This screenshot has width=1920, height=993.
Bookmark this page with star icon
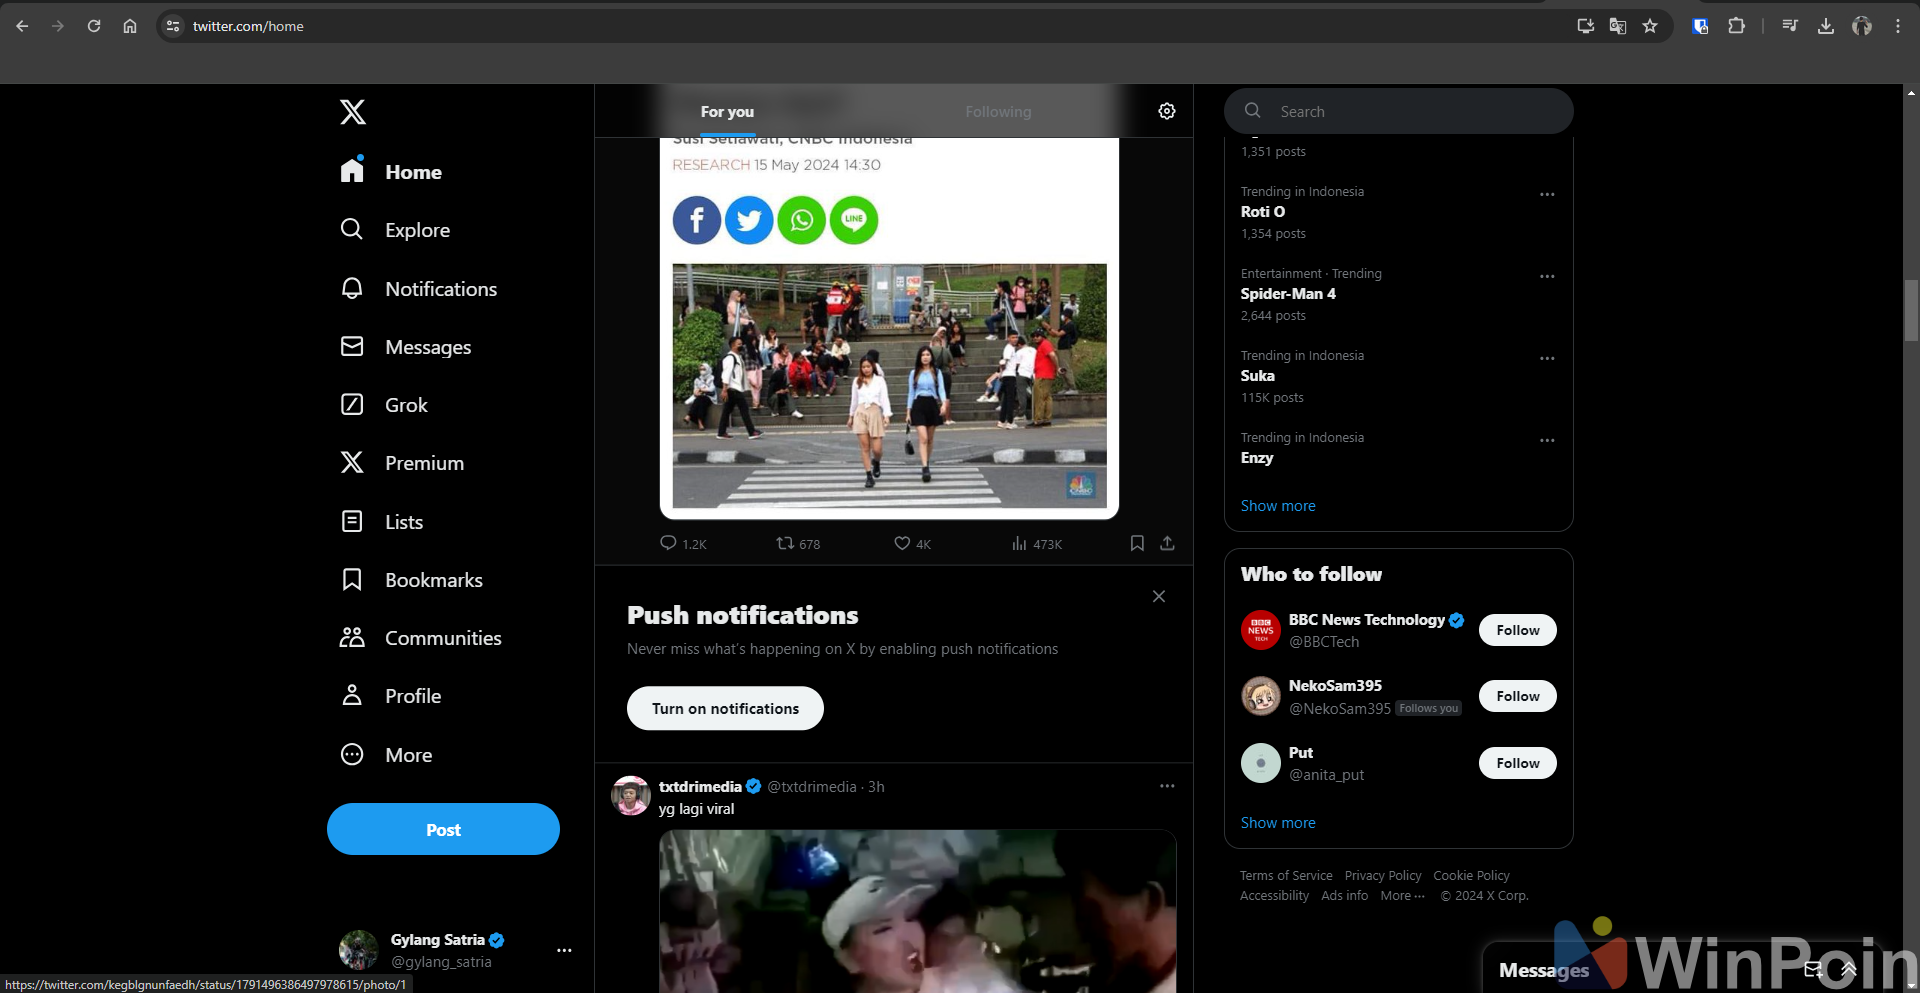1650,26
